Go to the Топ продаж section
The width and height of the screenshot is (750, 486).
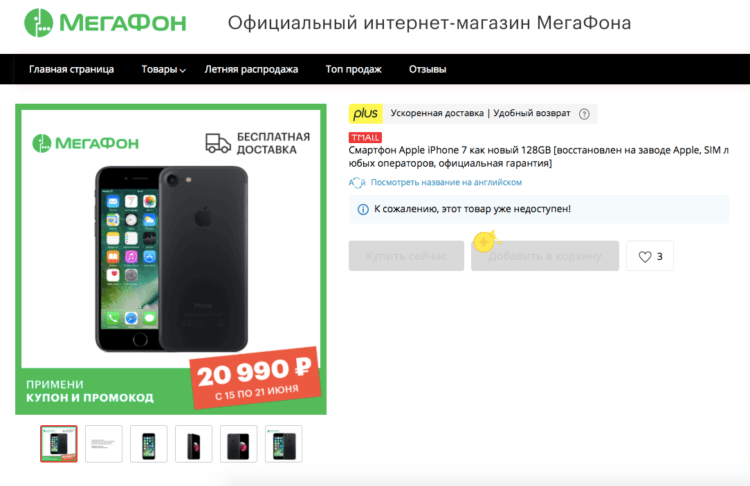point(353,69)
